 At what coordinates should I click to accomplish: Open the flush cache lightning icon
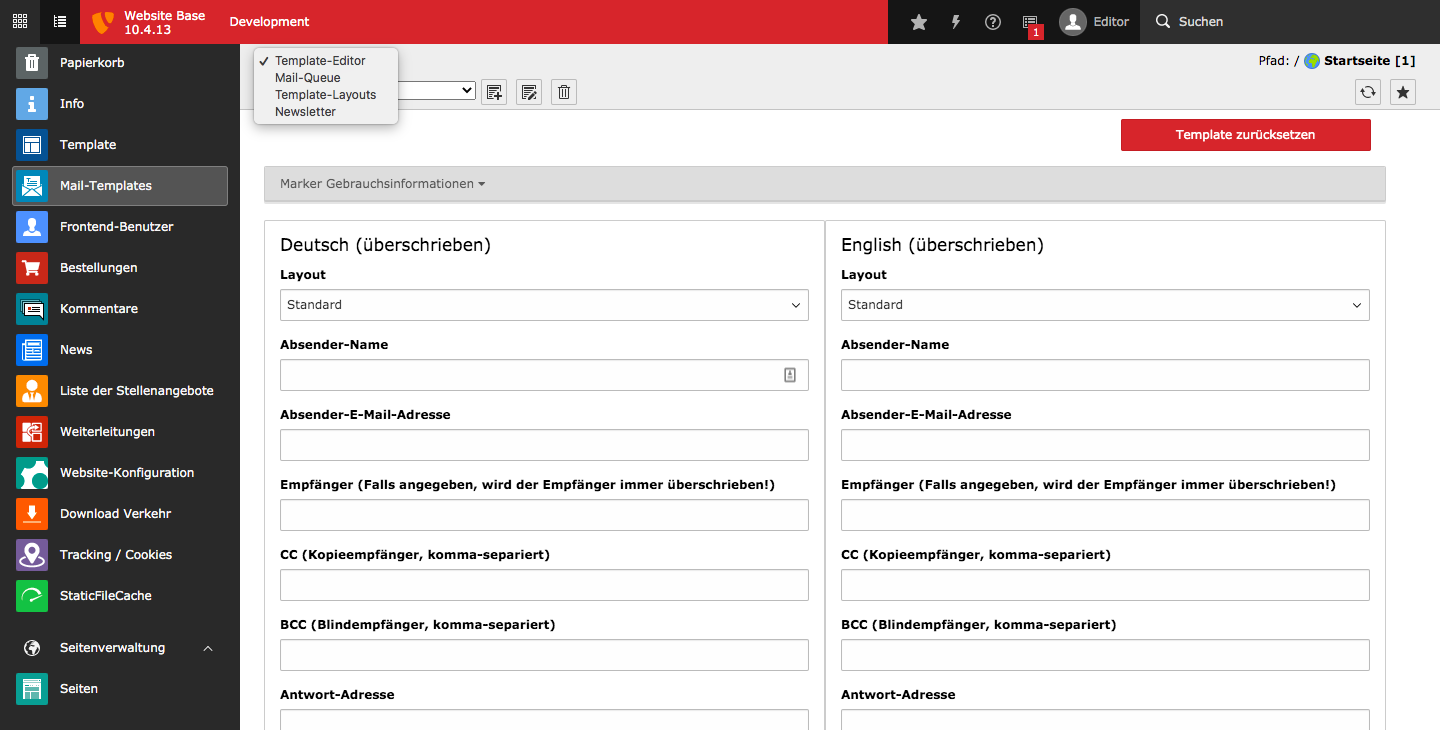point(956,22)
